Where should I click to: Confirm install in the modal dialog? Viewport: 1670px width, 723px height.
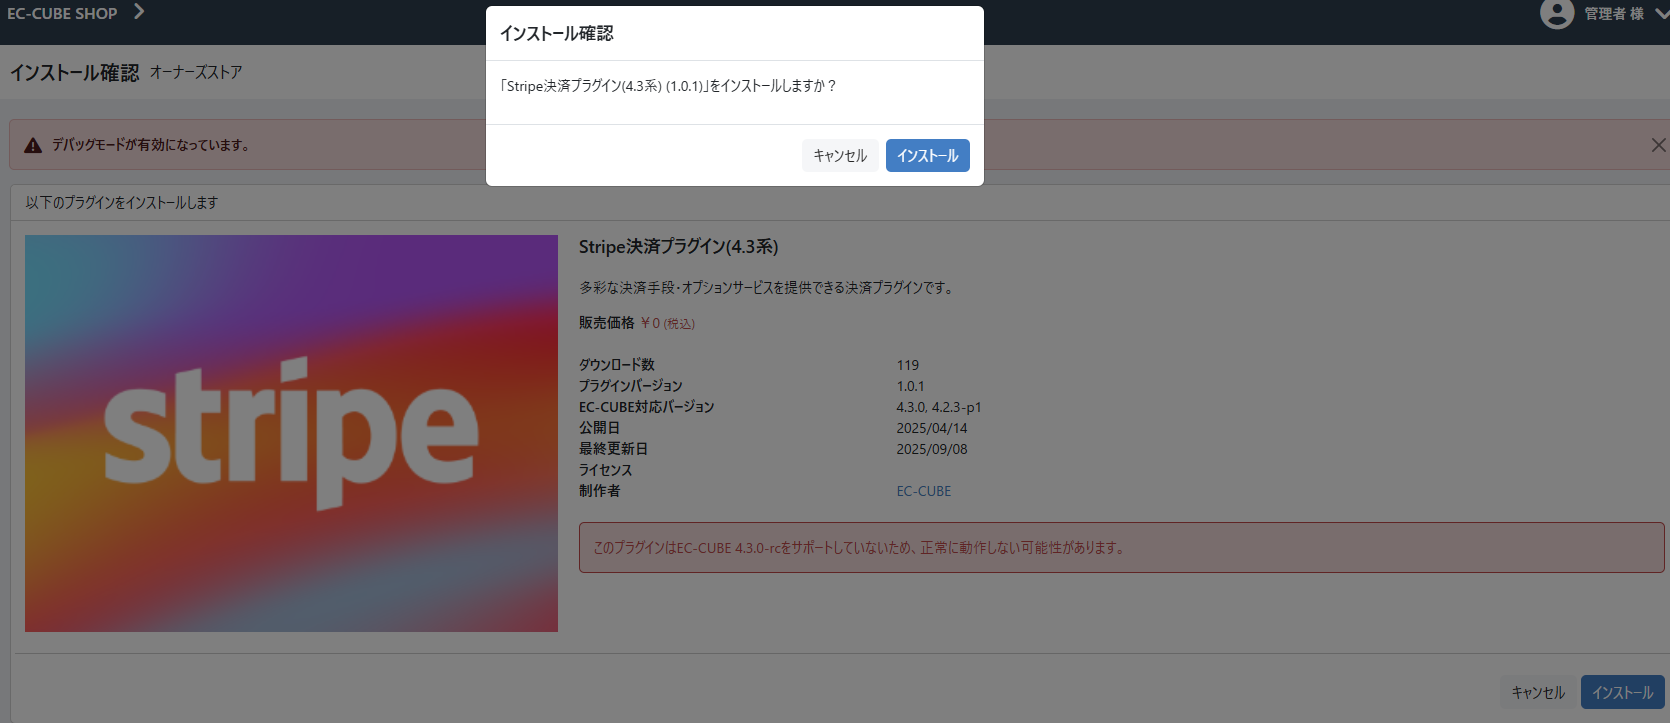point(927,155)
